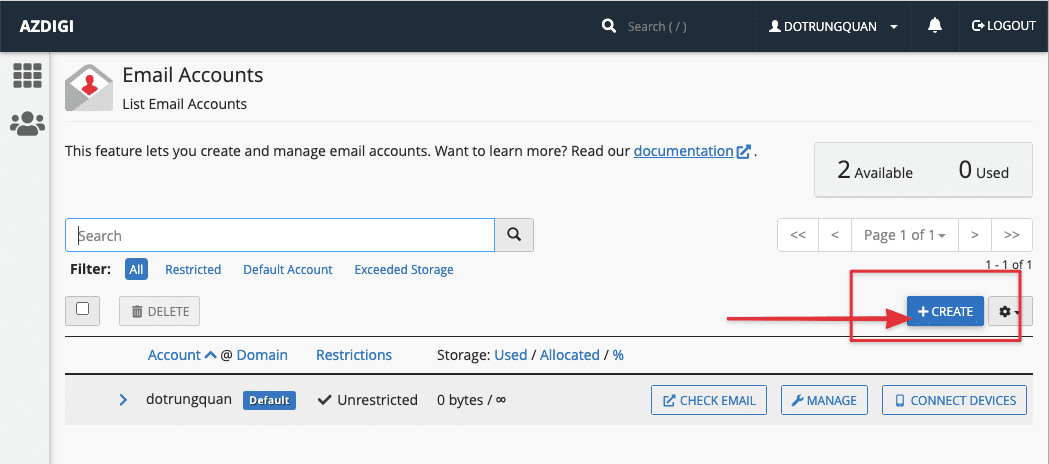Expand the dotrungquan account row chevron

123,400
